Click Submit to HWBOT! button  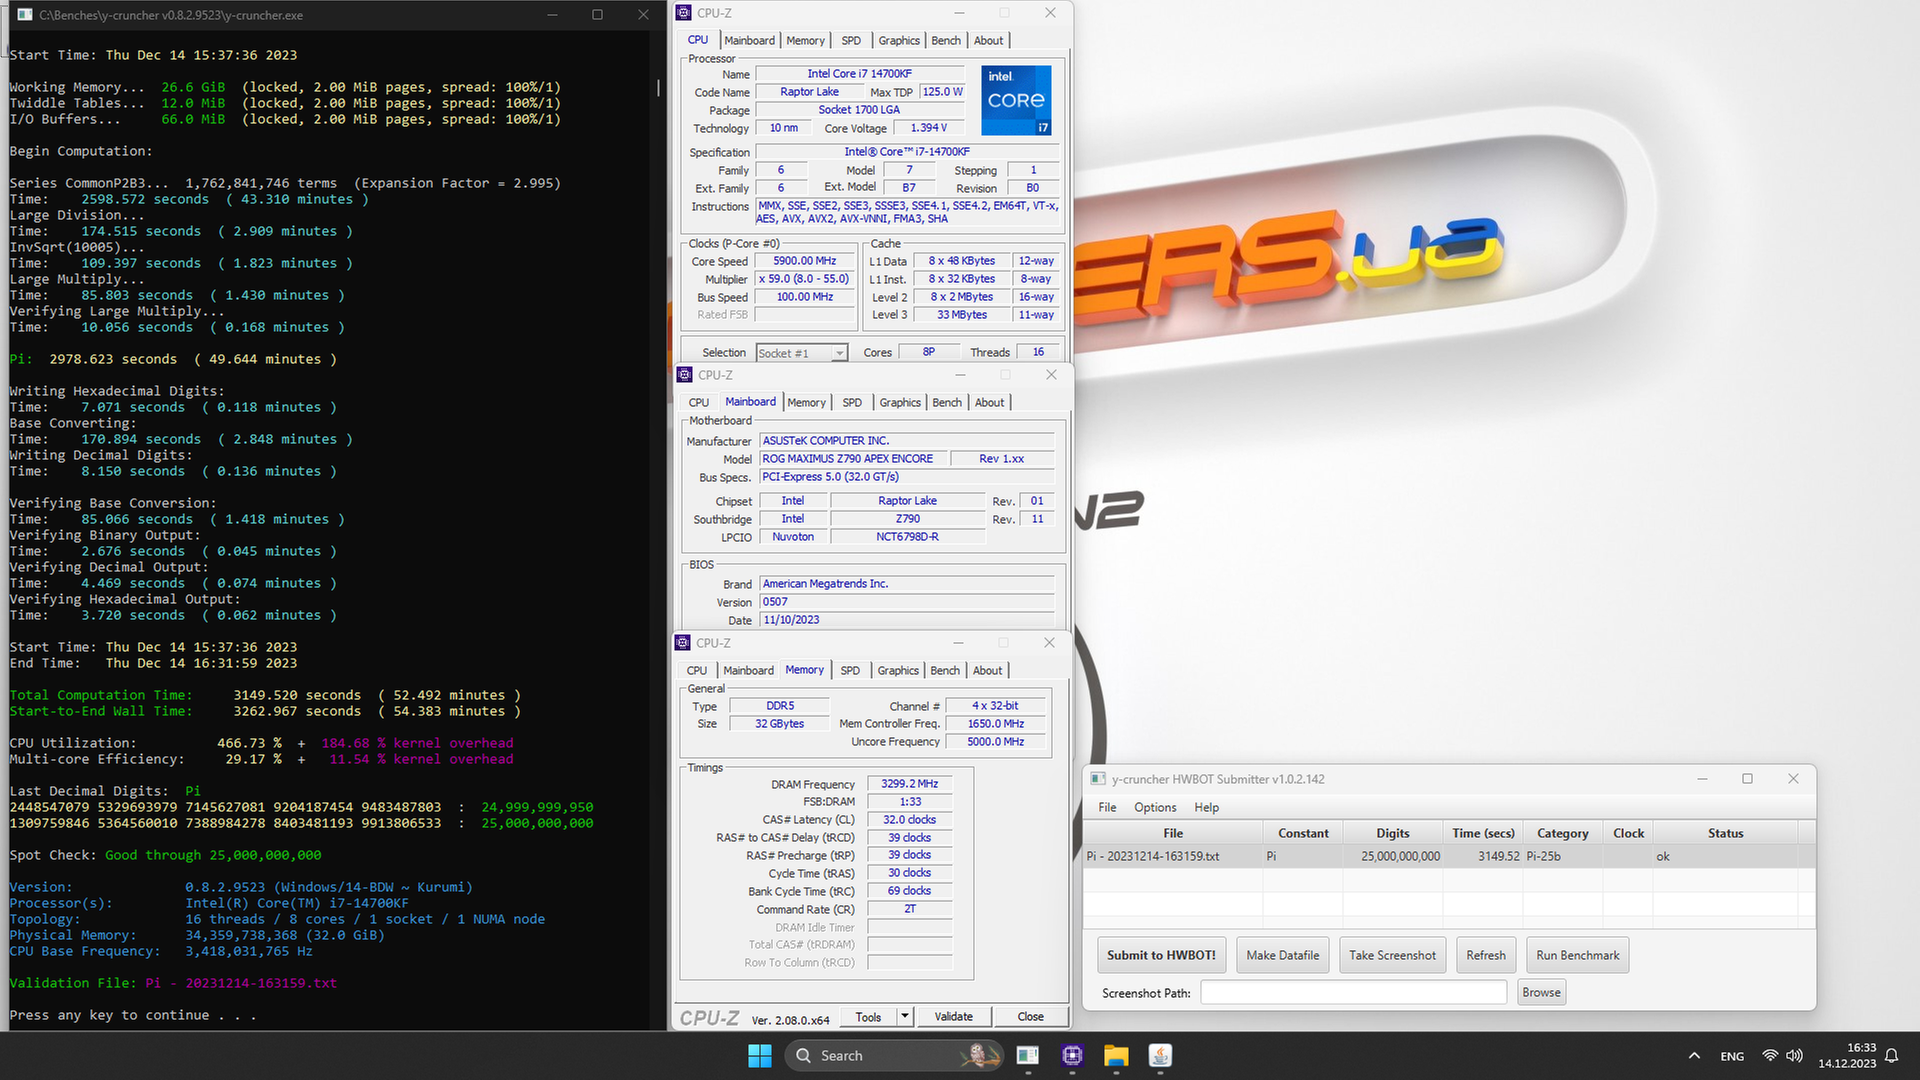coord(1161,955)
